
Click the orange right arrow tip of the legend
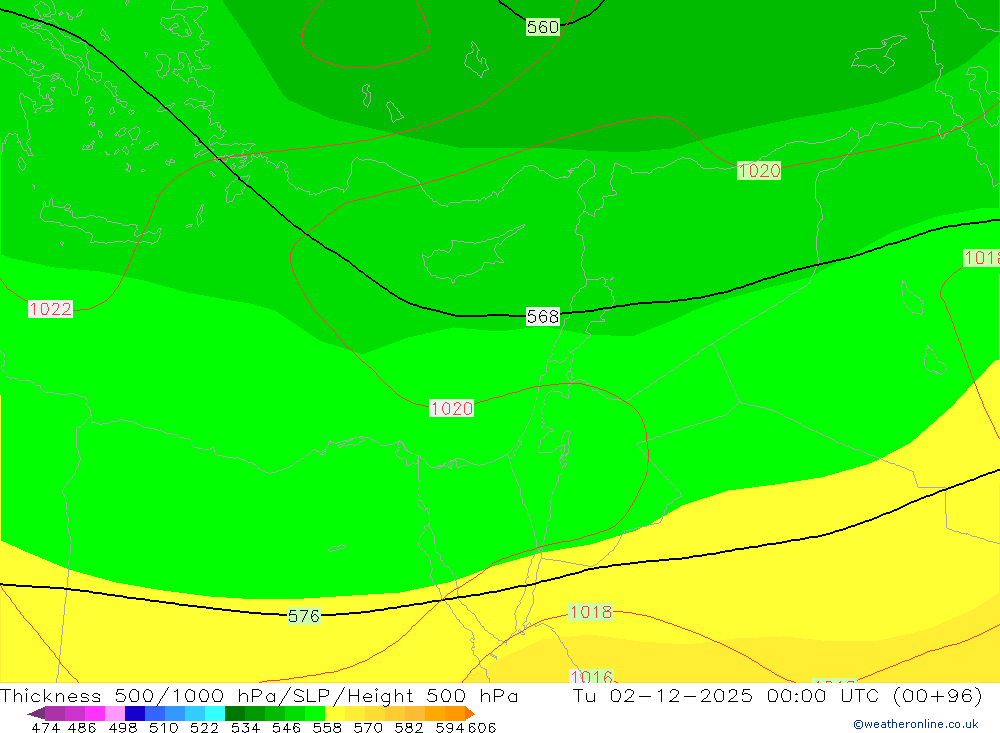pos(470,713)
